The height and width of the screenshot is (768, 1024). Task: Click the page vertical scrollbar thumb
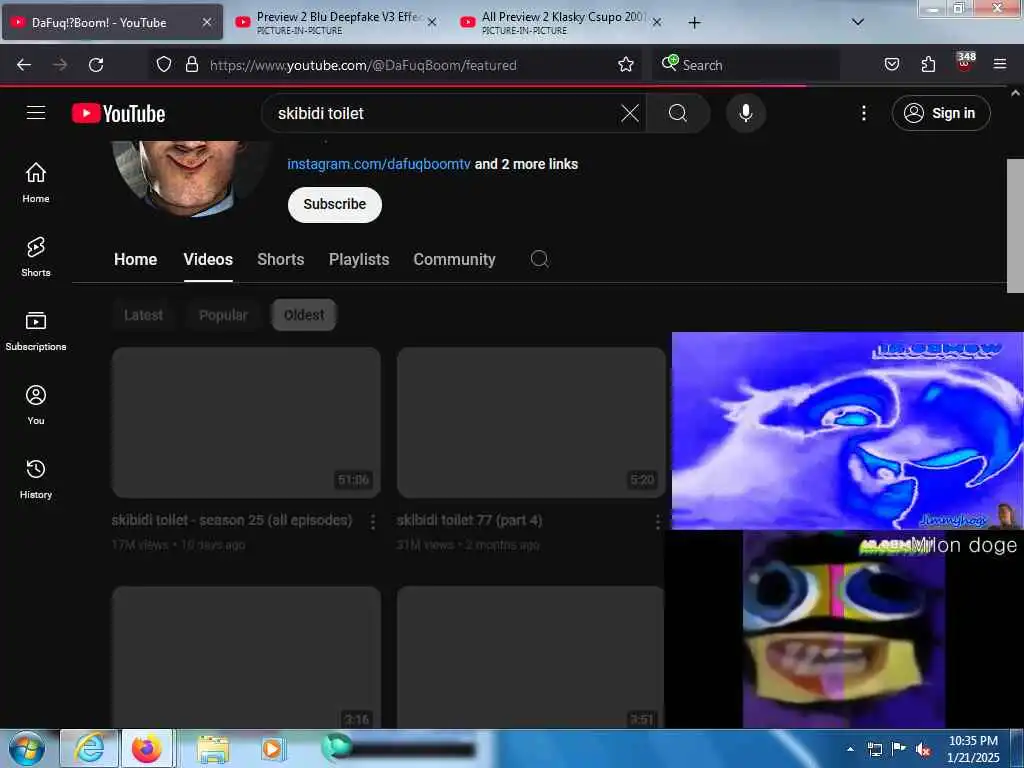pyautogui.click(x=1015, y=225)
